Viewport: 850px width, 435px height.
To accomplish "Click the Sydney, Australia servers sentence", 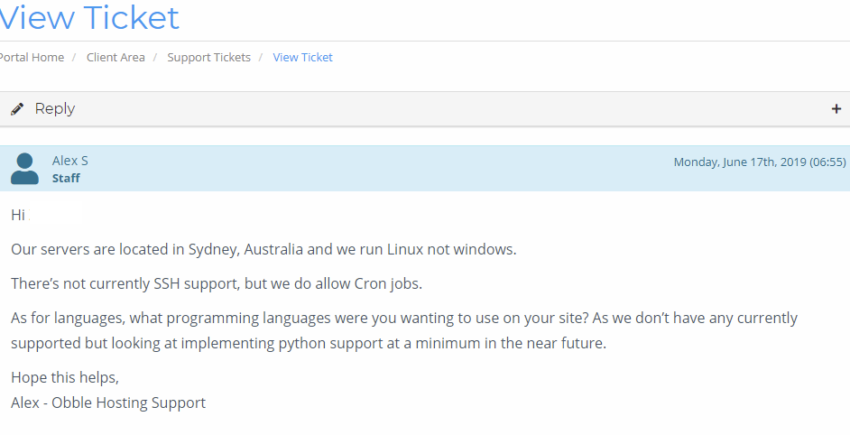I will tap(263, 250).
